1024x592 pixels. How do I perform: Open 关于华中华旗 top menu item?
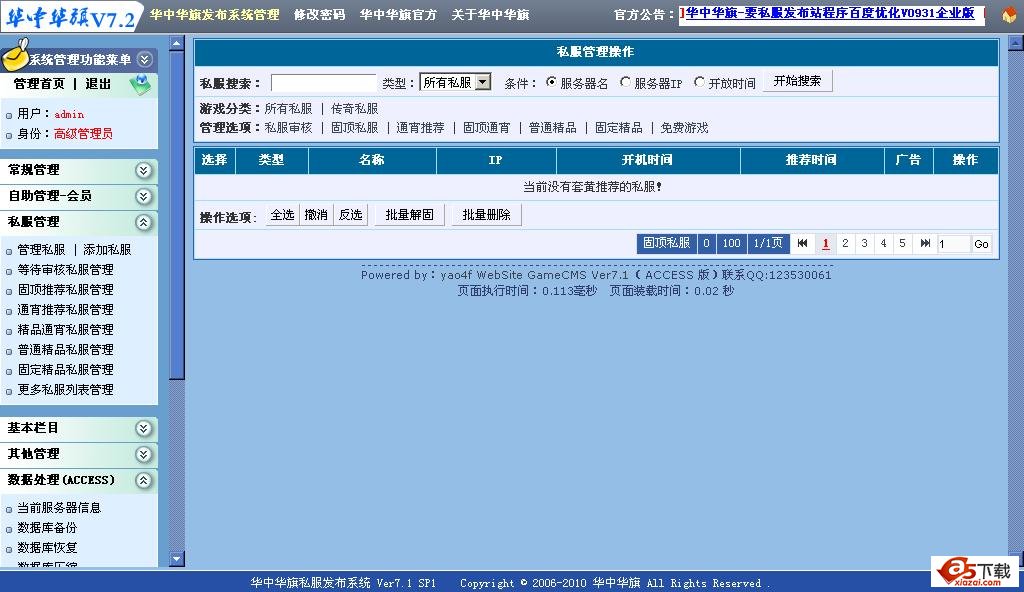pyautogui.click(x=490, y=14)
